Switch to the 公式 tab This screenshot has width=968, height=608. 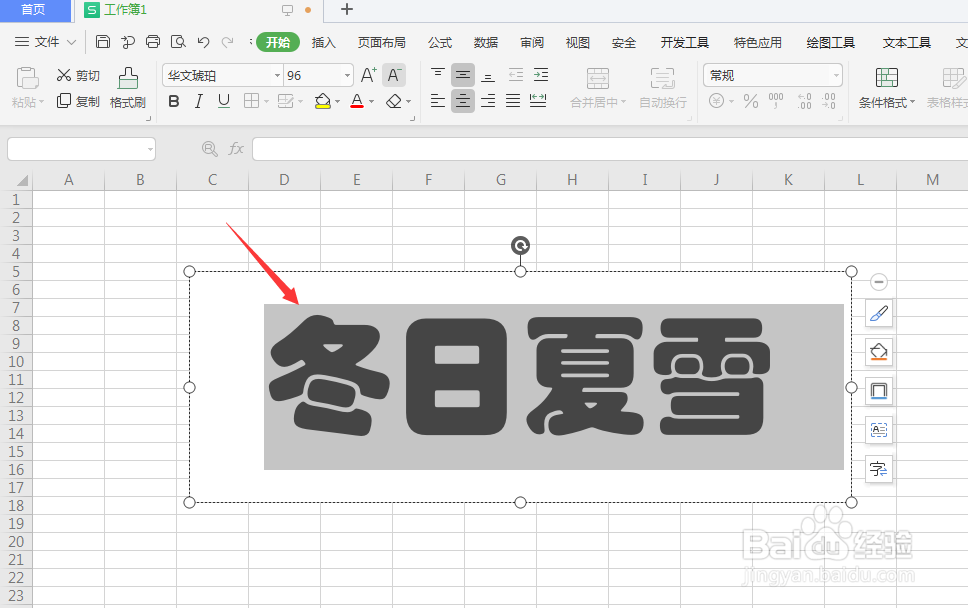[x=440, y=43]
